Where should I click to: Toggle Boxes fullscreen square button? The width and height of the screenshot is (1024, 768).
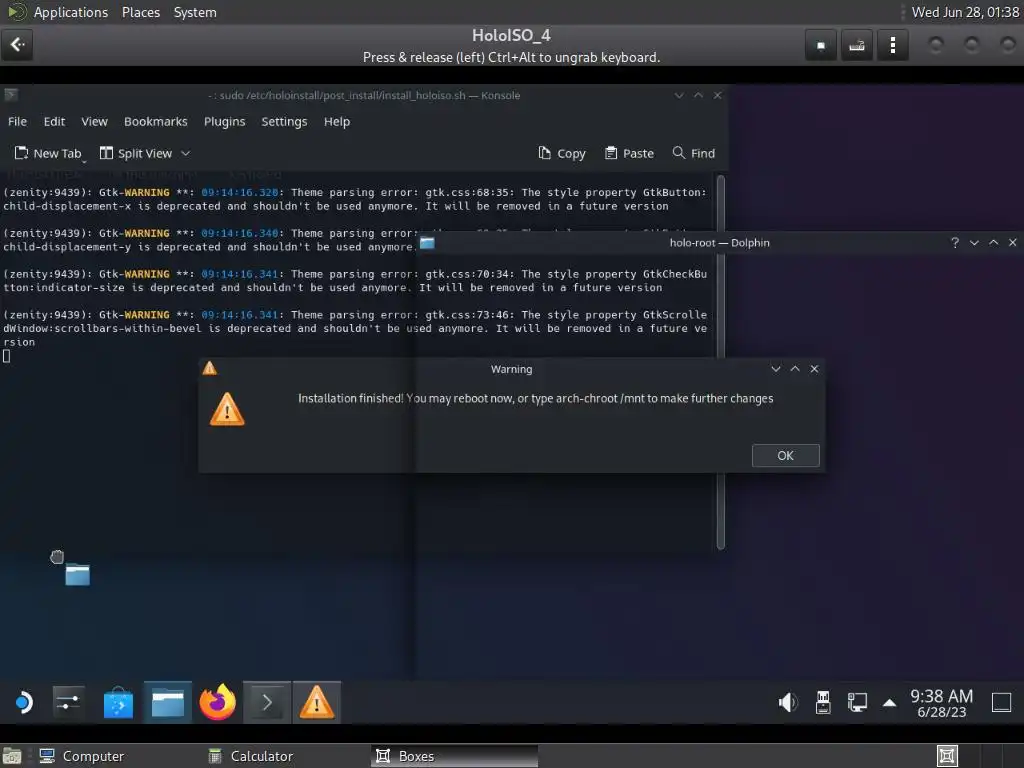820,45
